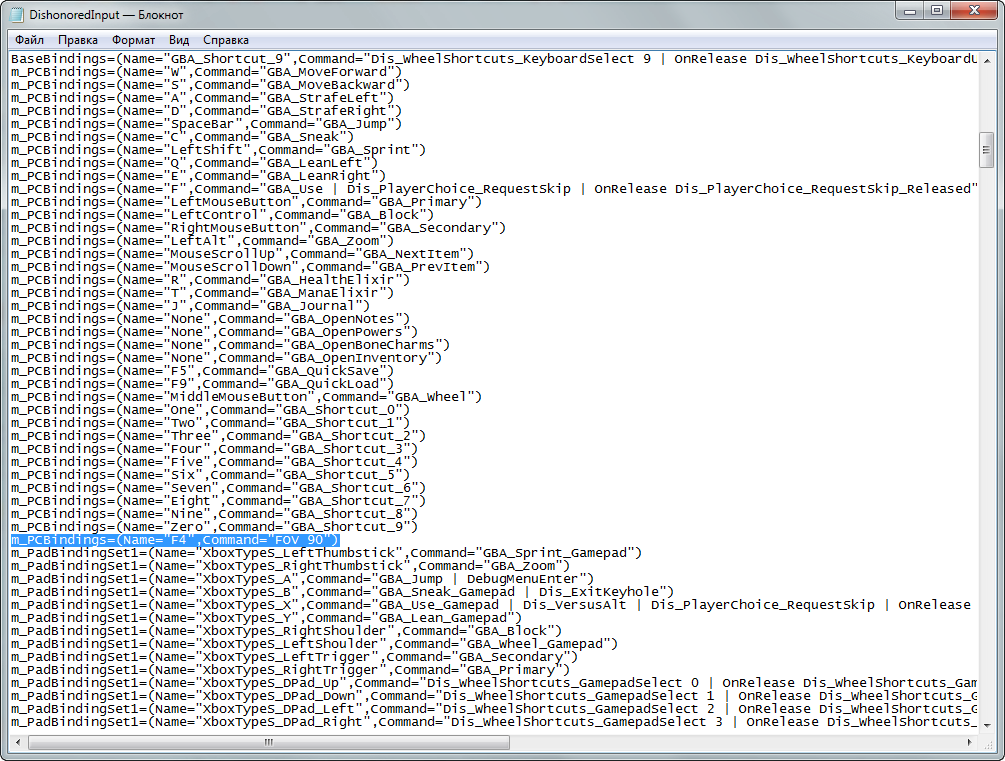
Task: Restore down the Notepad window
Action: 936,10
